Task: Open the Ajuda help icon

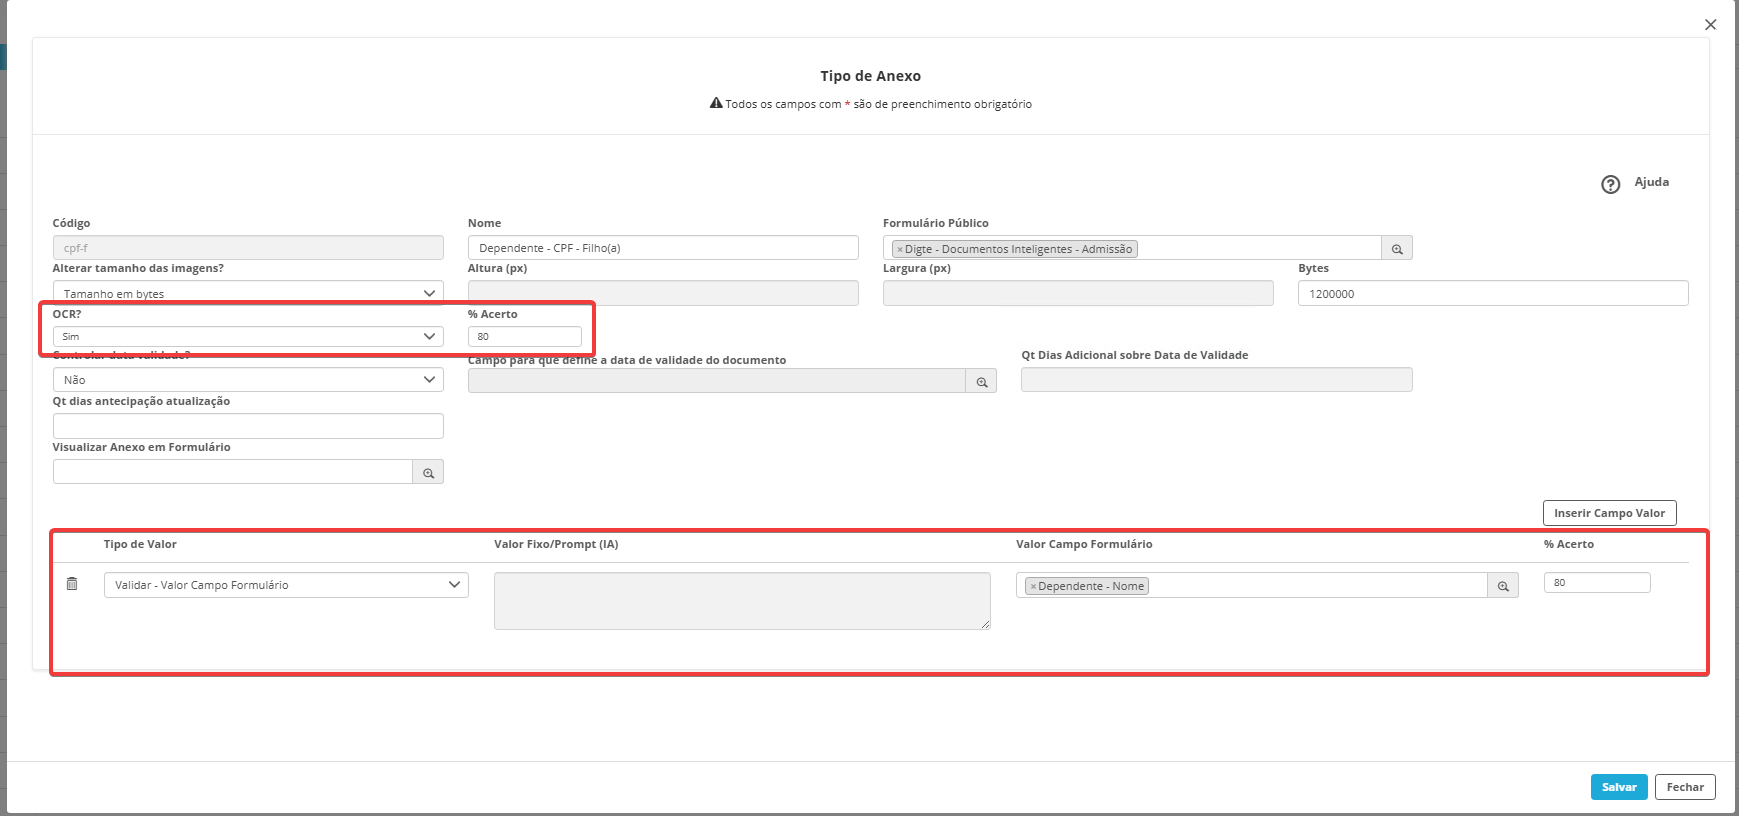Action: click(1610, 184)
